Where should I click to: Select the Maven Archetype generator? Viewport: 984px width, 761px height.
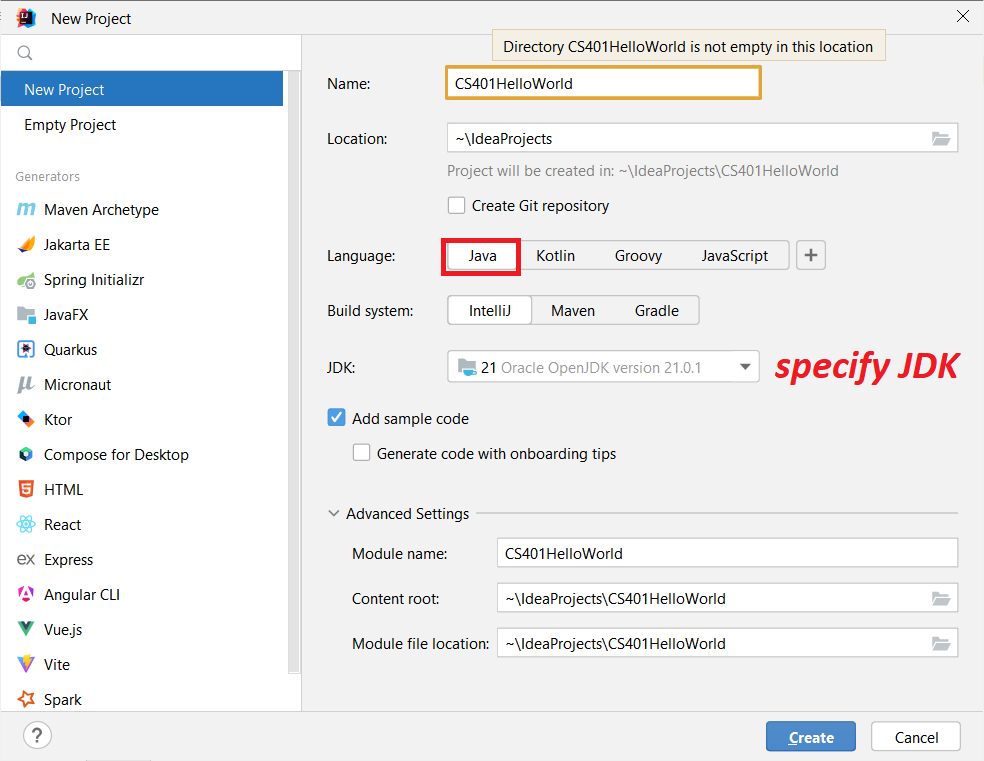click(101, 210)
